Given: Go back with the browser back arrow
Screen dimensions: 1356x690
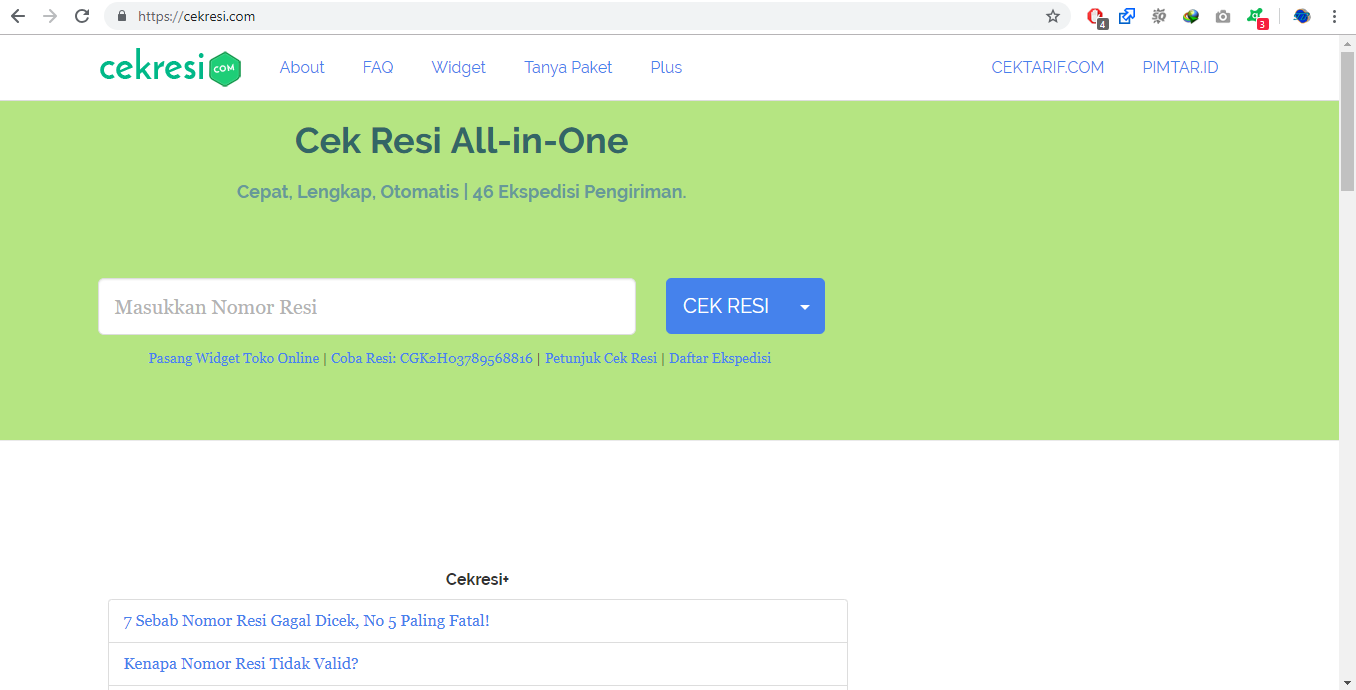Looking at the screenshot, I should pos(18,16).
